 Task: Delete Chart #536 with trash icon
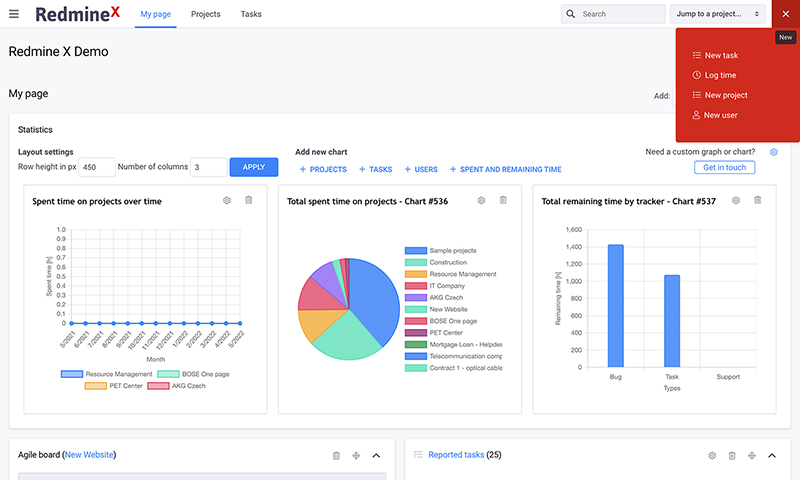[503, 200]
